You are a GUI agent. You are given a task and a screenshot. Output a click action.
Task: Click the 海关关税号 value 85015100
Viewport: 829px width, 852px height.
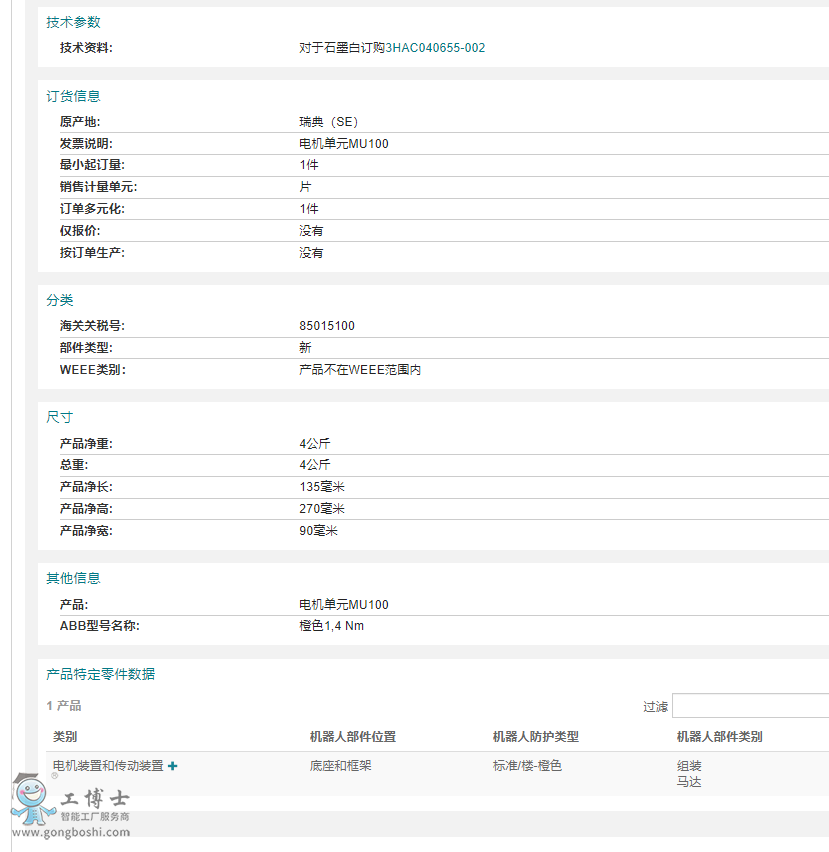(x=325, y=325)
